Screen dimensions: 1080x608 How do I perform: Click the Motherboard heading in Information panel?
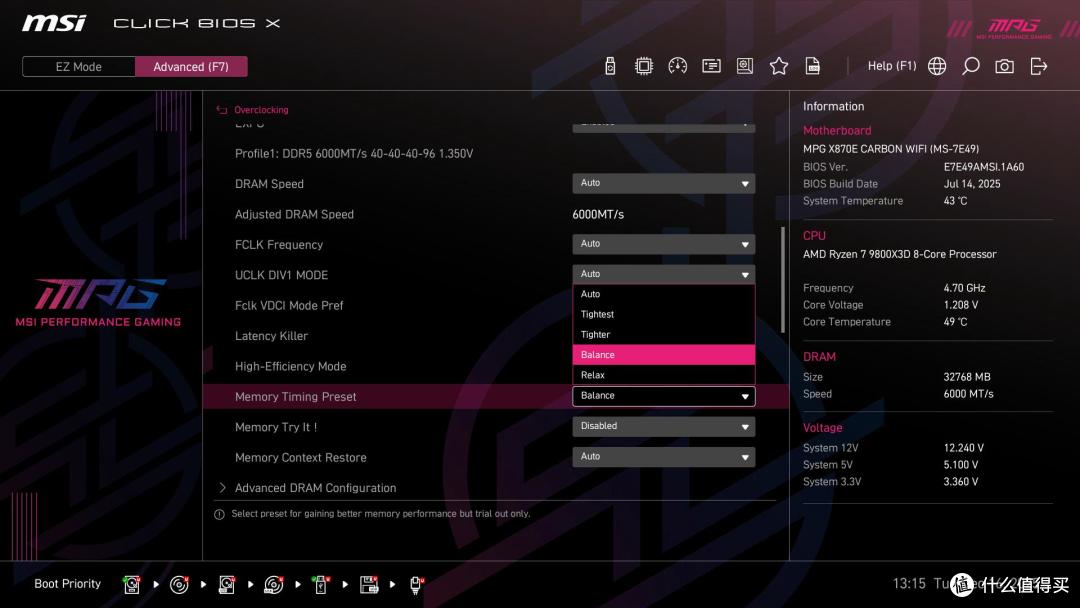pyautogui.click(x=837, y=130)
